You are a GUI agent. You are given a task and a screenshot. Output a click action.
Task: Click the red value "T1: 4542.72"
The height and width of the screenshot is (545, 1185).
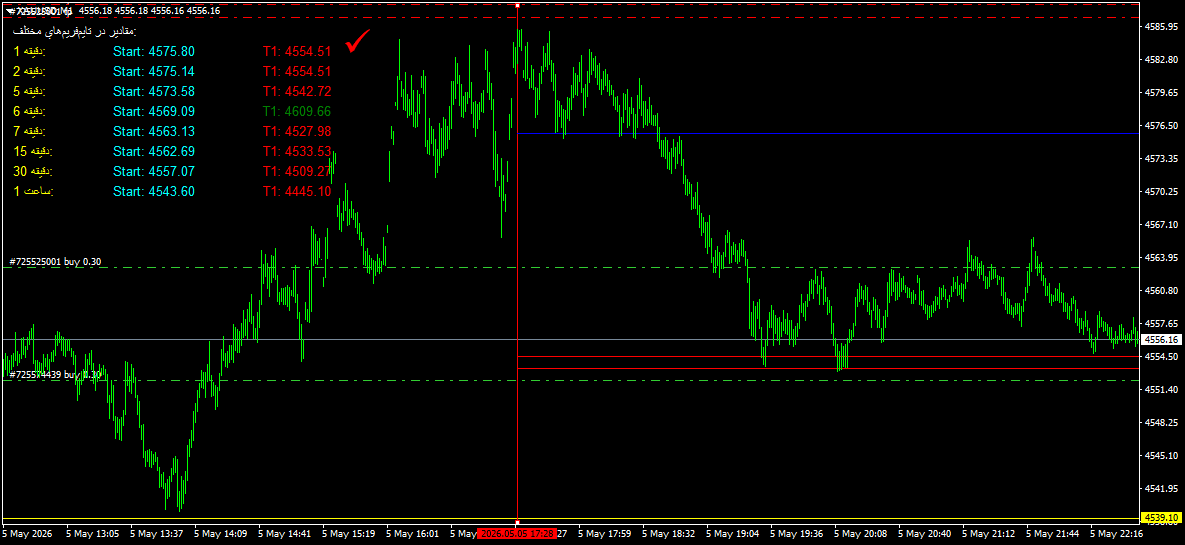pyautogui.click(x=298, y=91)
